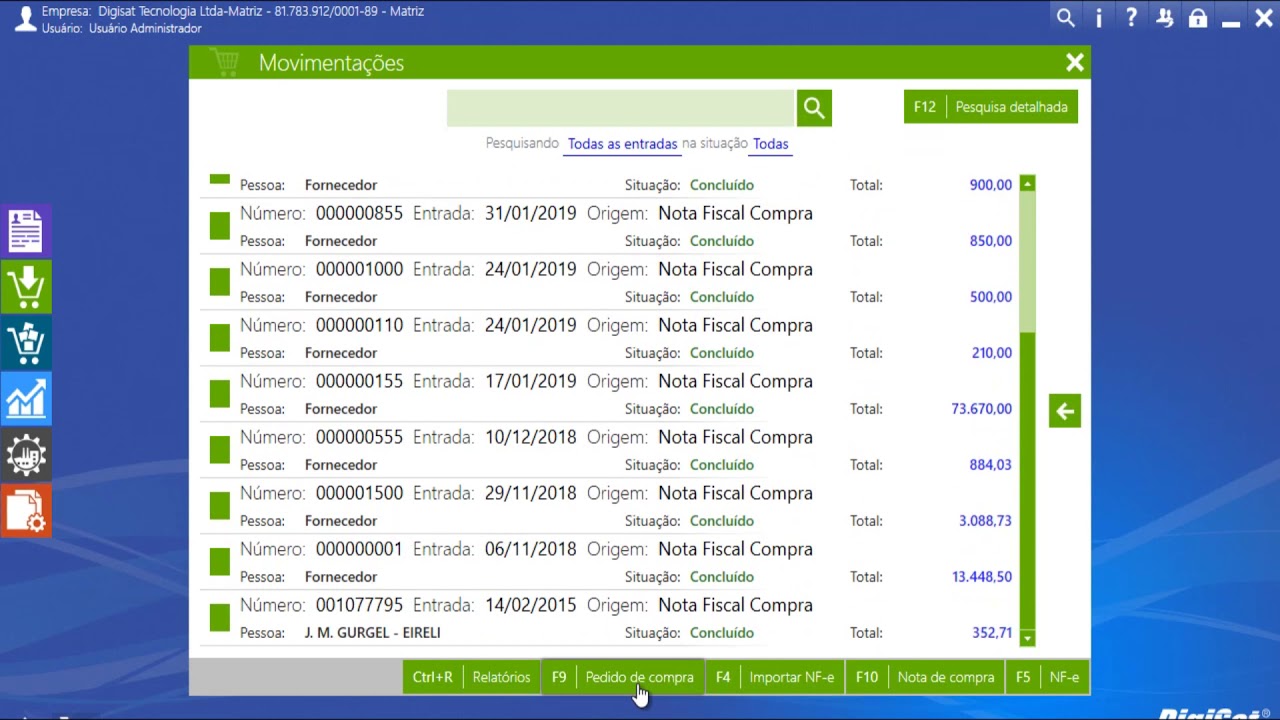This screenshot has height=720, width=1280.
Task: Open the orange file settings icon
Action: pyautogui.click(x=26, y=511)
